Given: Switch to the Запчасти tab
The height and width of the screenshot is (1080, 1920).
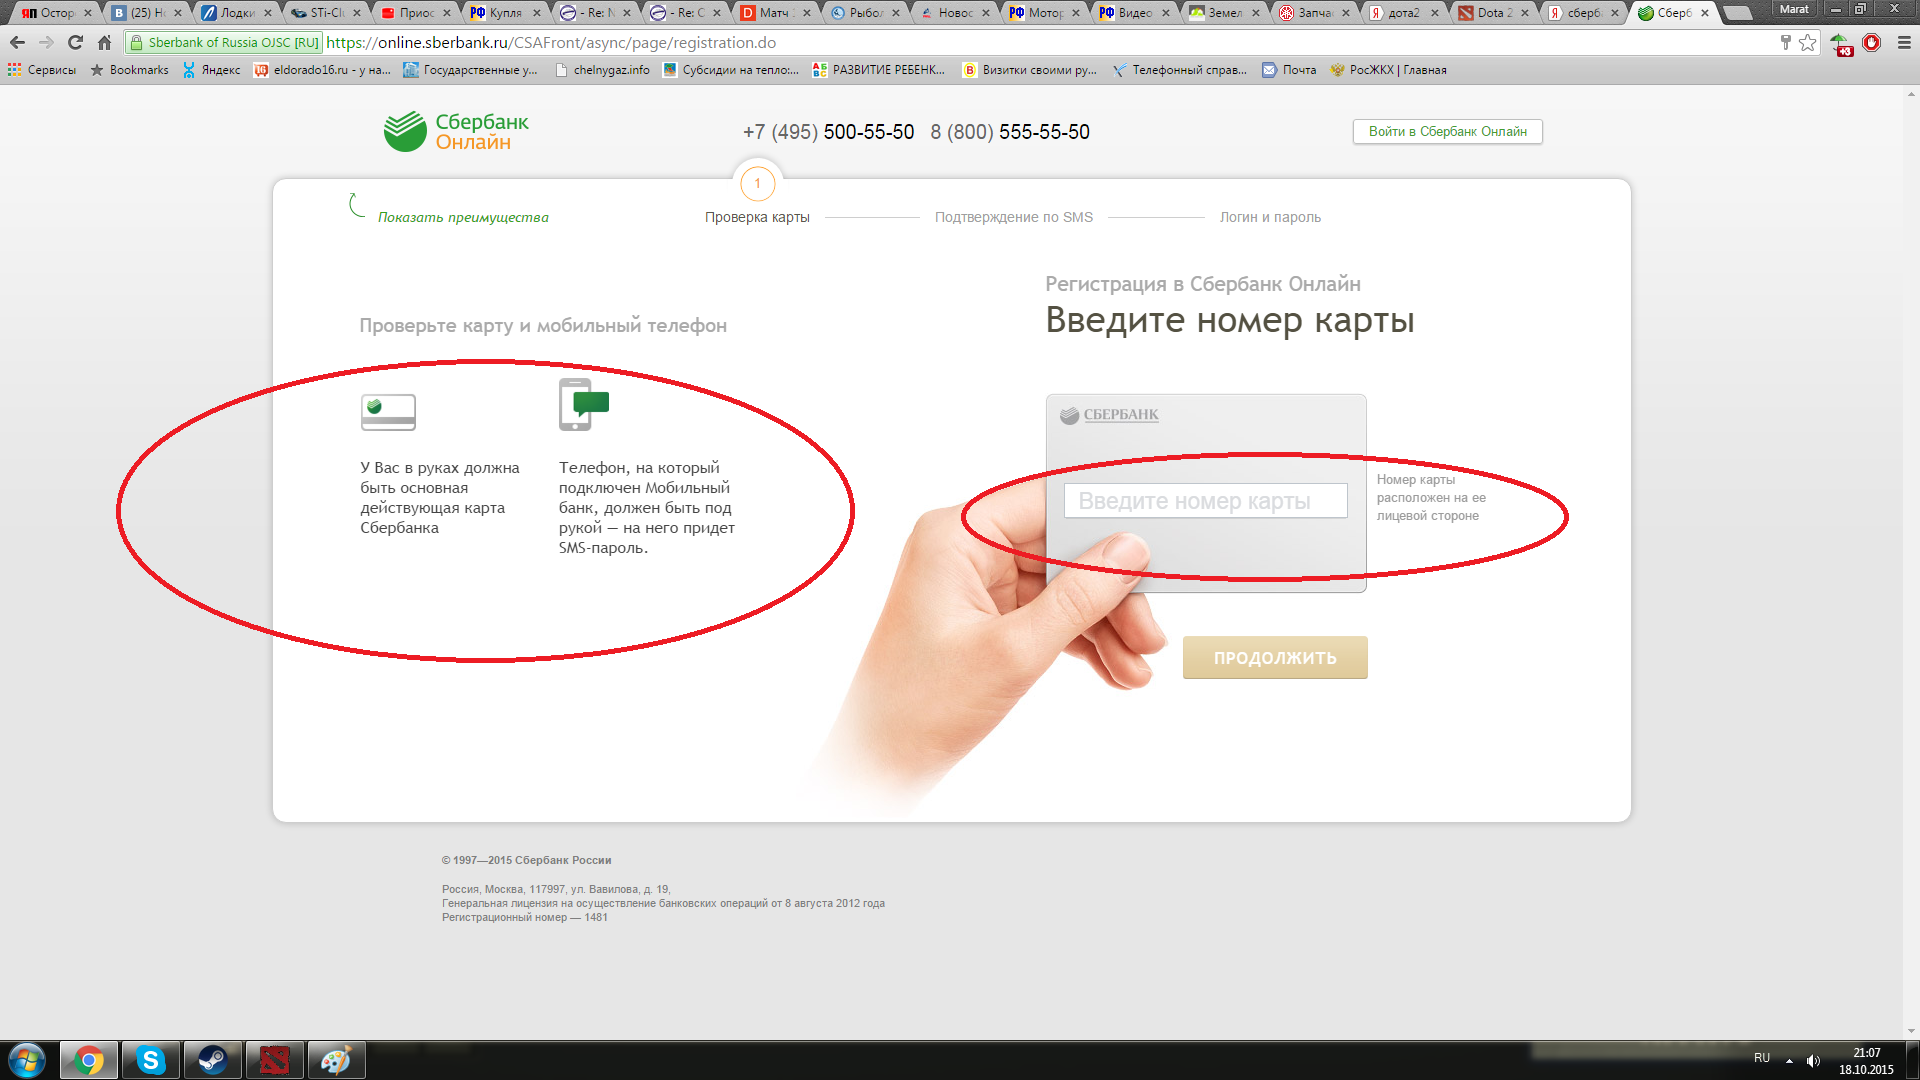Looking at the screenshot, I should pos(1314,13).
